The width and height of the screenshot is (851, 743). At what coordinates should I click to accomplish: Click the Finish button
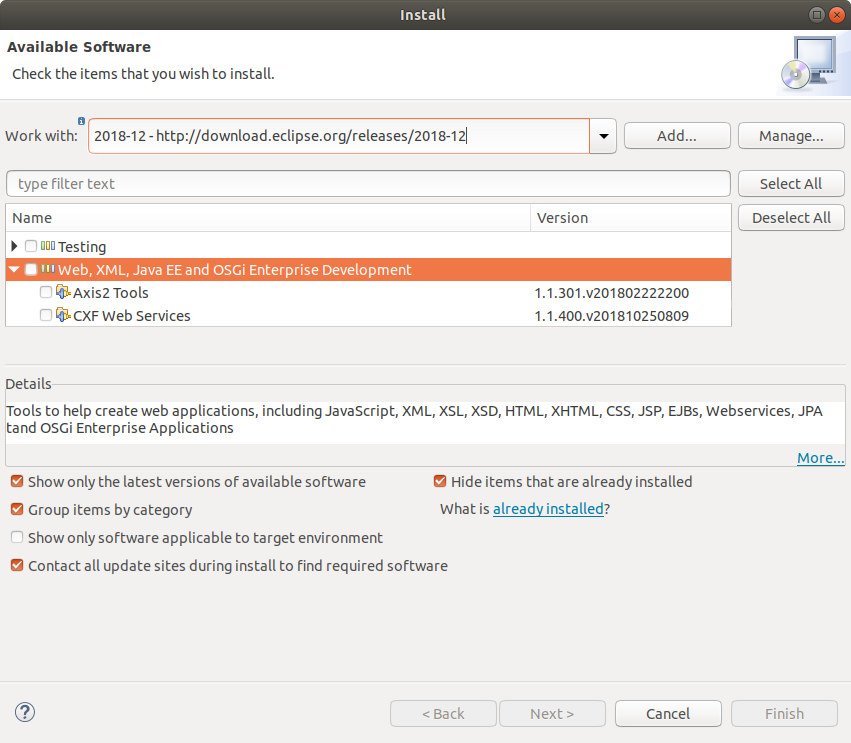pyautogui.click(x=784, y=713)
